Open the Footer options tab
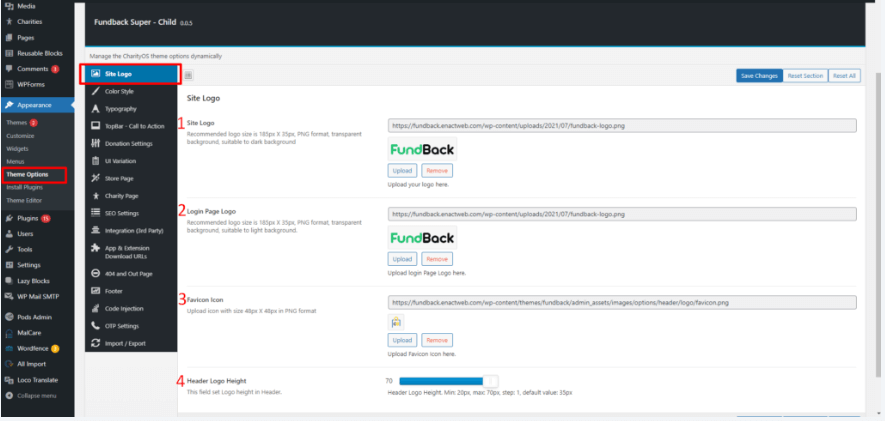Image resolution: width=885 pixels, height=421 pixels. [x=131, y=291]
